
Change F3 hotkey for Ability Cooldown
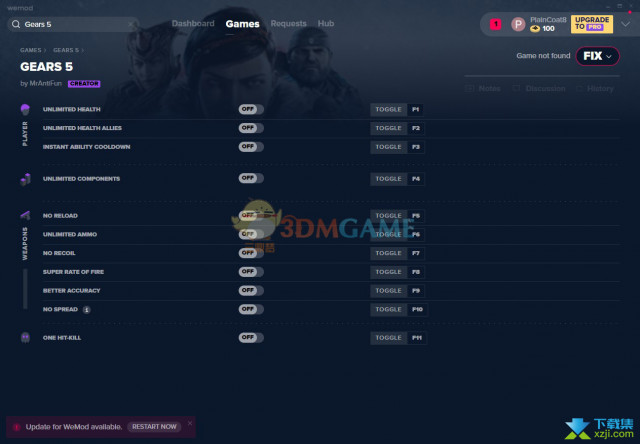(416, 147)
